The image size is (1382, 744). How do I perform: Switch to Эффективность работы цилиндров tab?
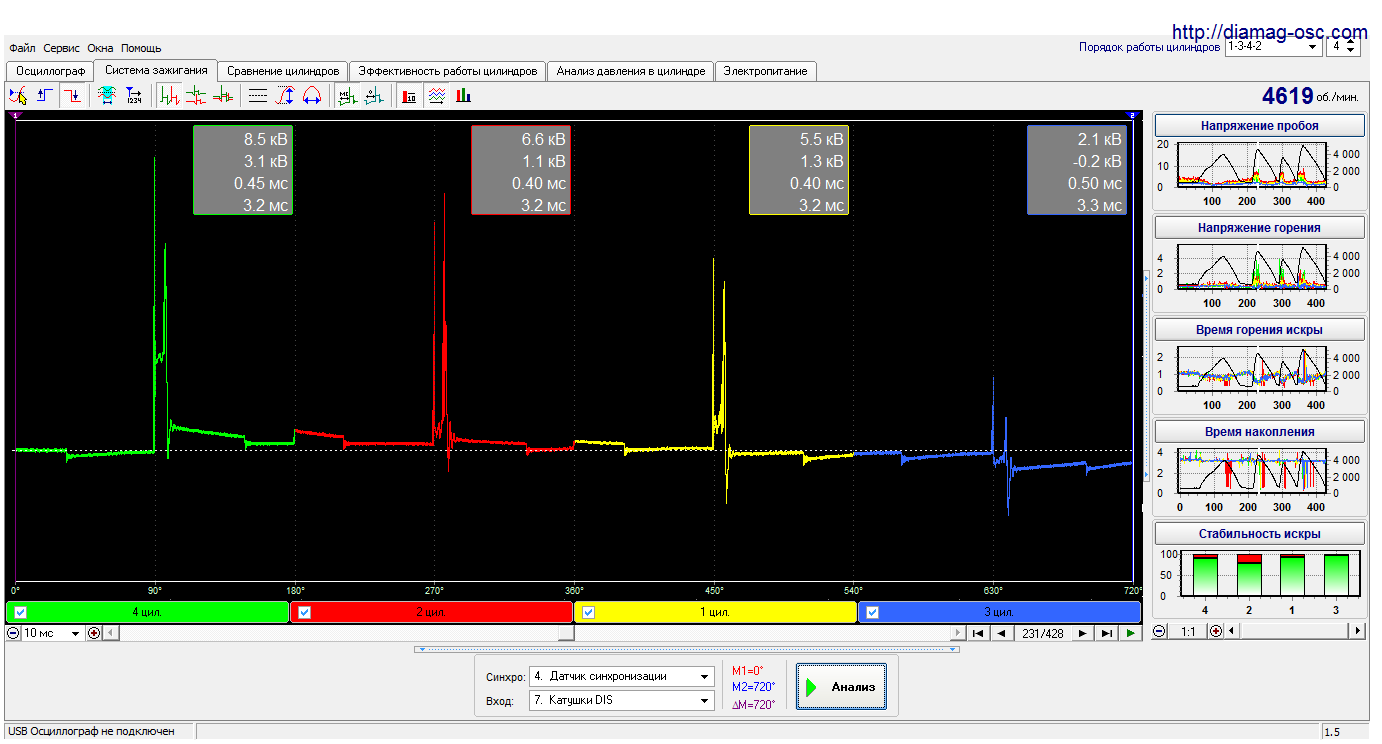(448, 71)
